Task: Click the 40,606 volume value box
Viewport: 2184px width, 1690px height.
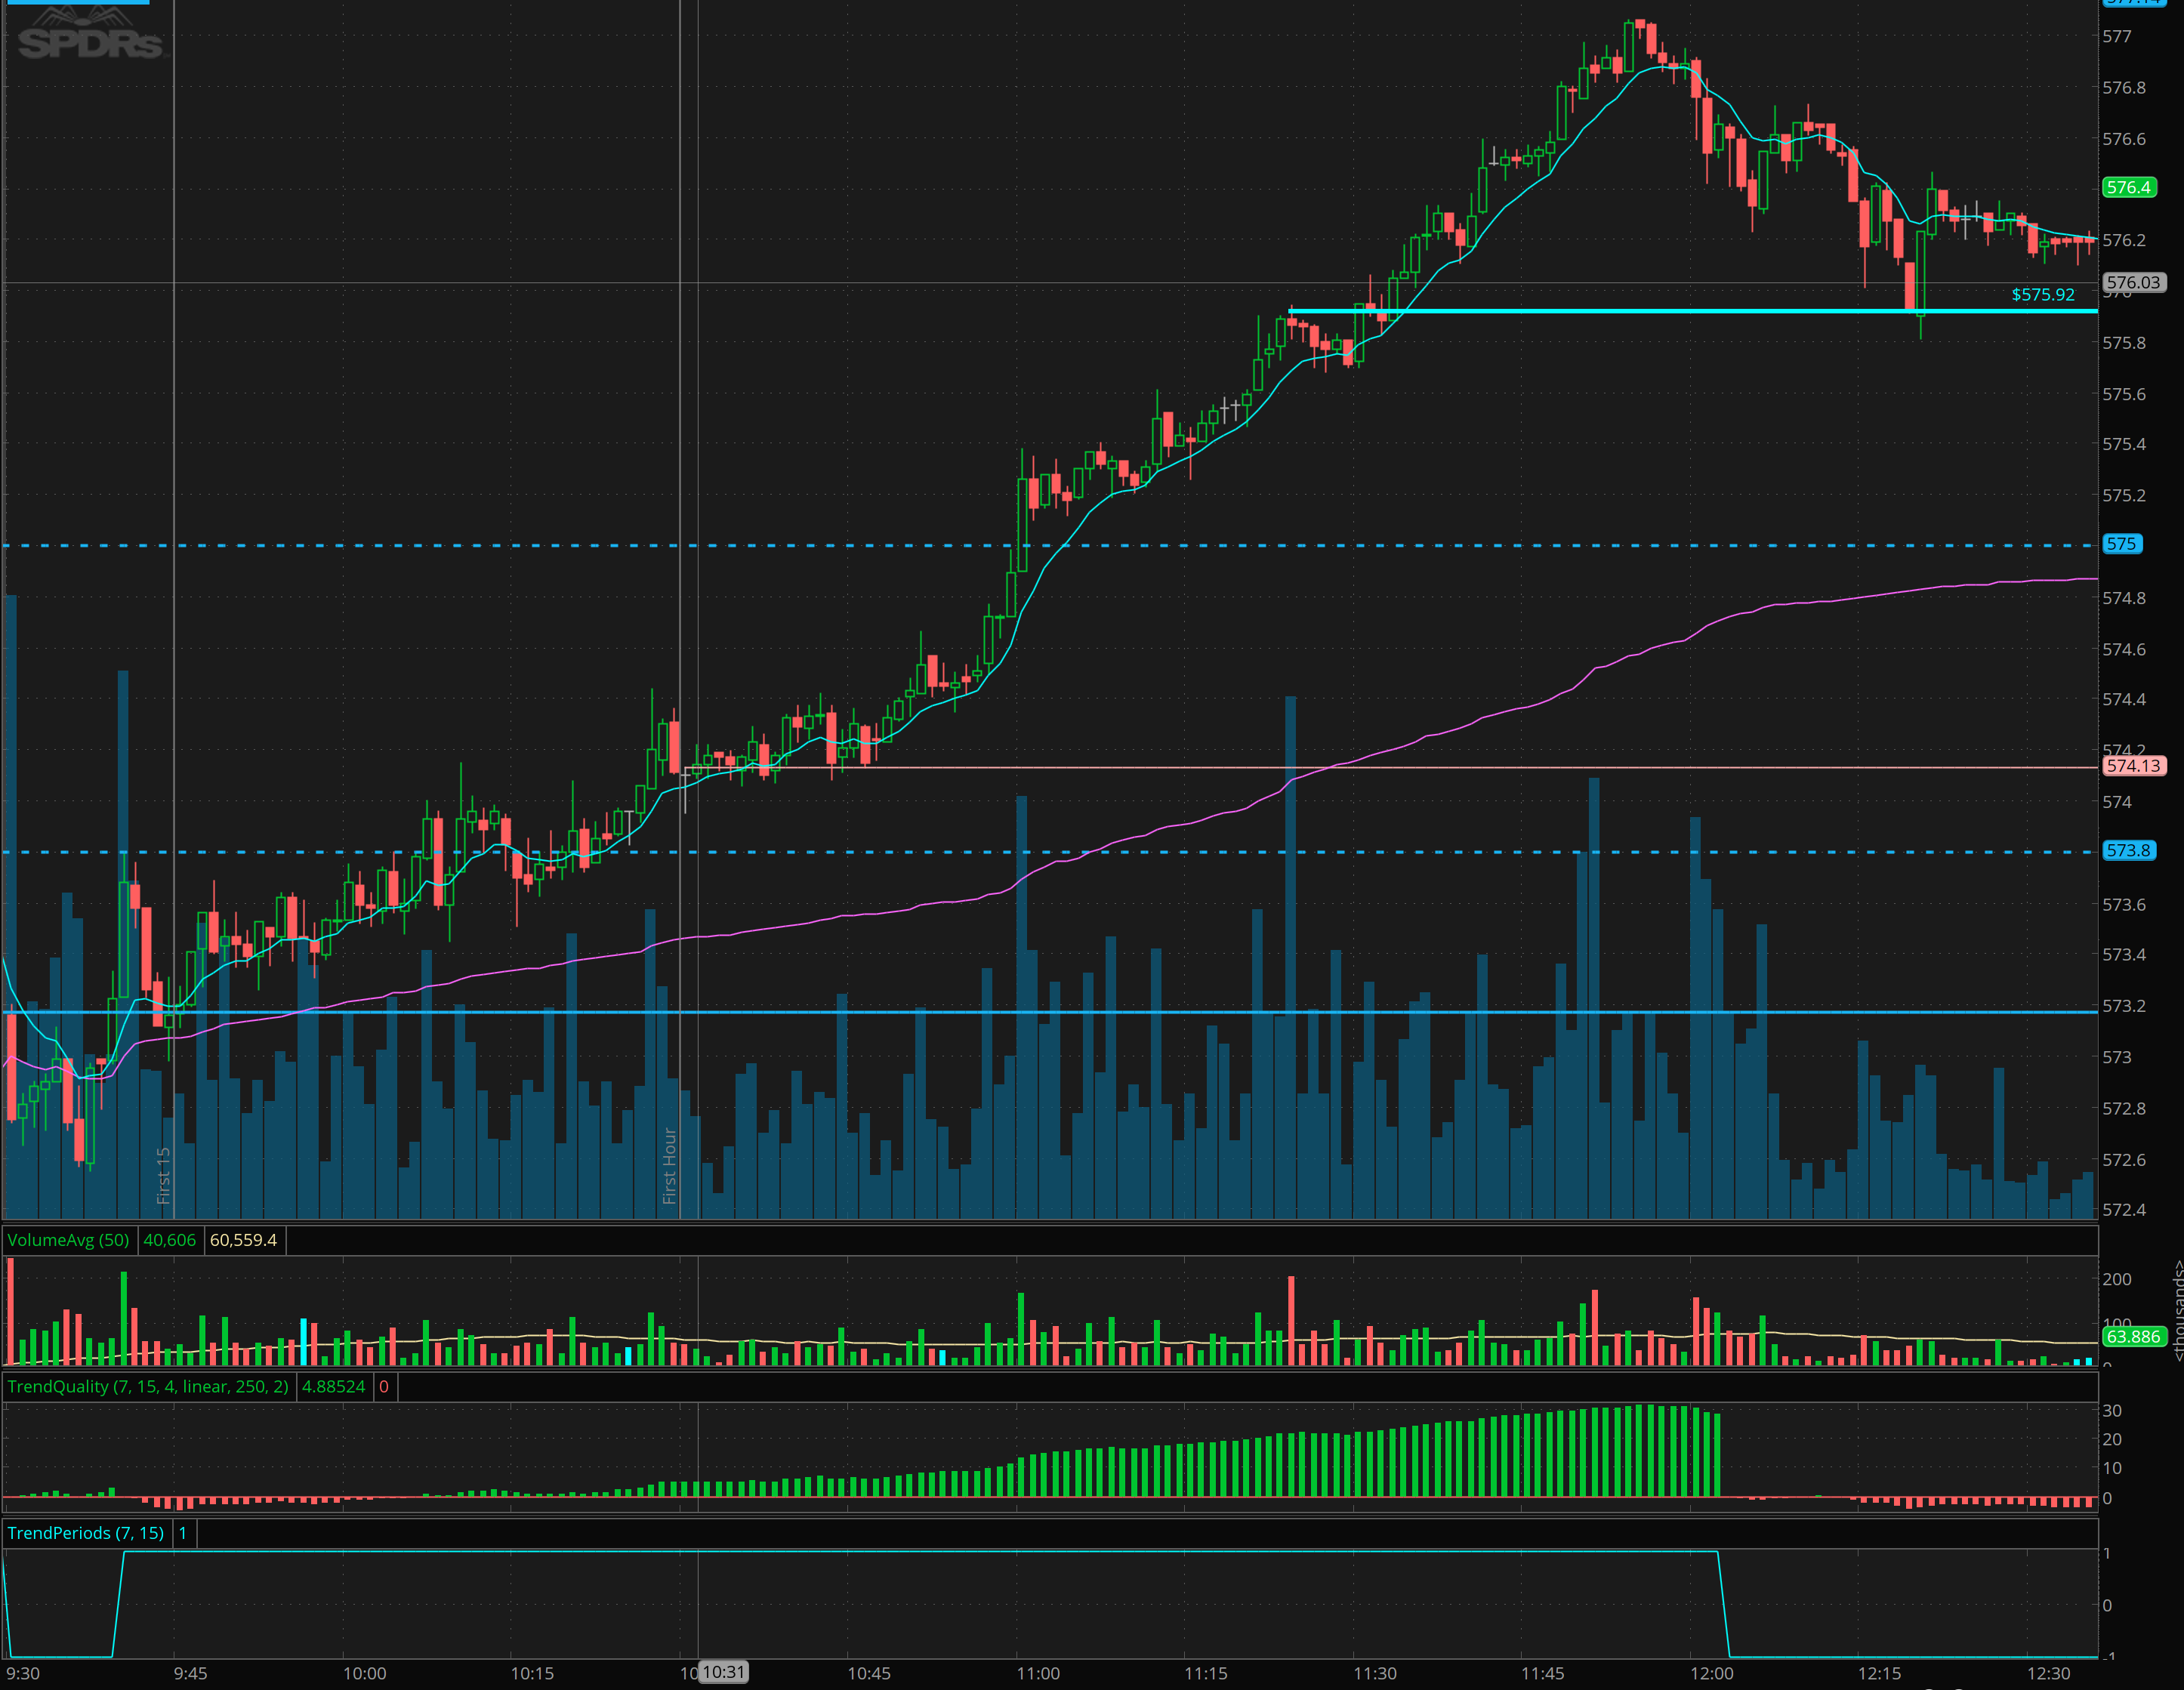Action: (169, 1240)
